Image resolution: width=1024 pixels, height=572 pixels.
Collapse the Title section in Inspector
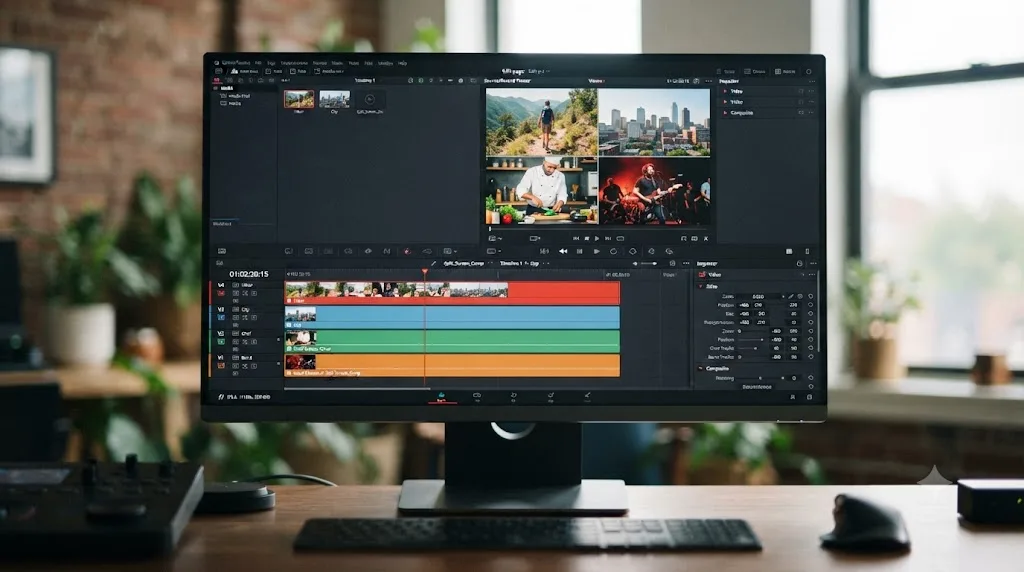click(x=701, y=287)
